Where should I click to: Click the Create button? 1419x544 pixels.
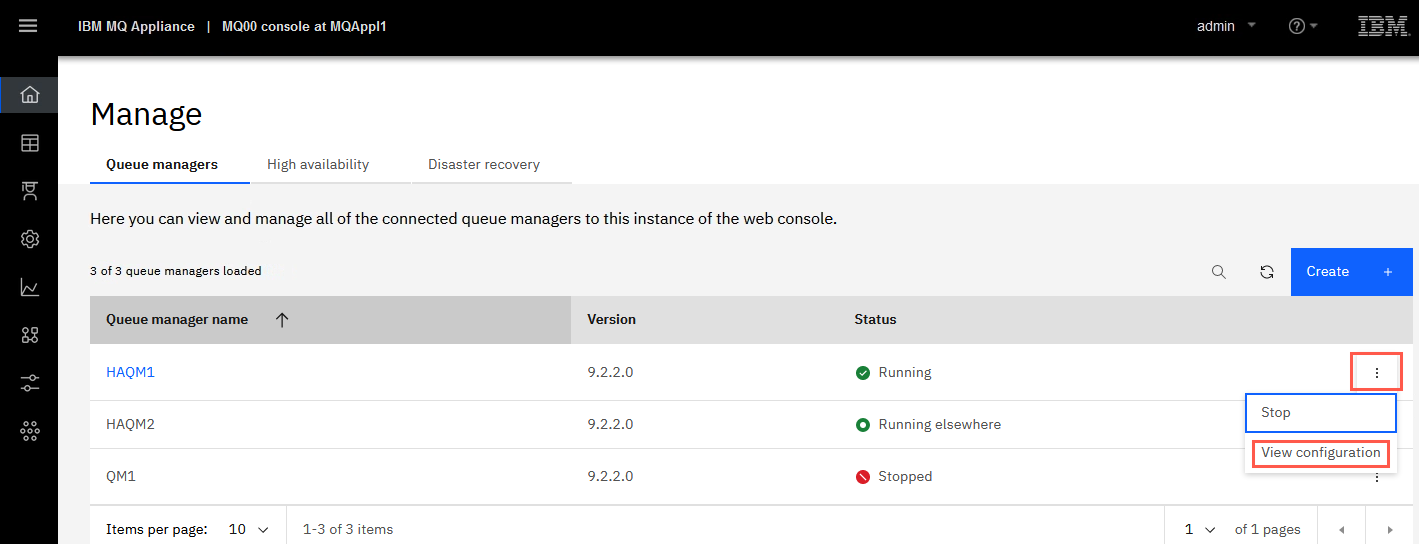point(1351,272)
